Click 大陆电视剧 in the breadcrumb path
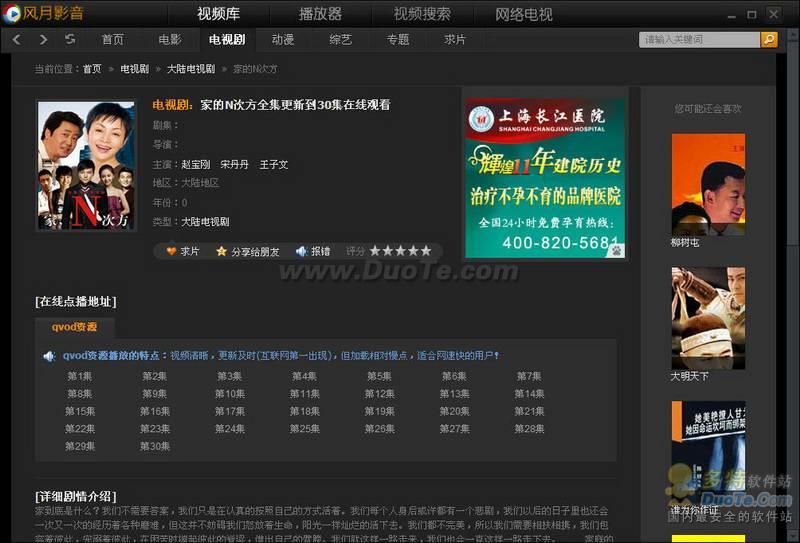Screen dimensions: 800x543 pos(190,69)
